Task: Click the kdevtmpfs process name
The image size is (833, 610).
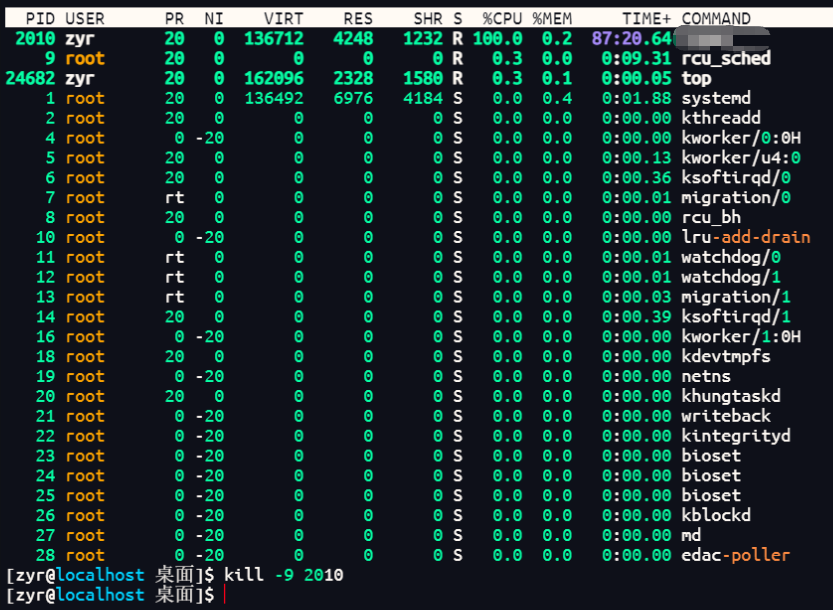Action: [x=726, y=357]
